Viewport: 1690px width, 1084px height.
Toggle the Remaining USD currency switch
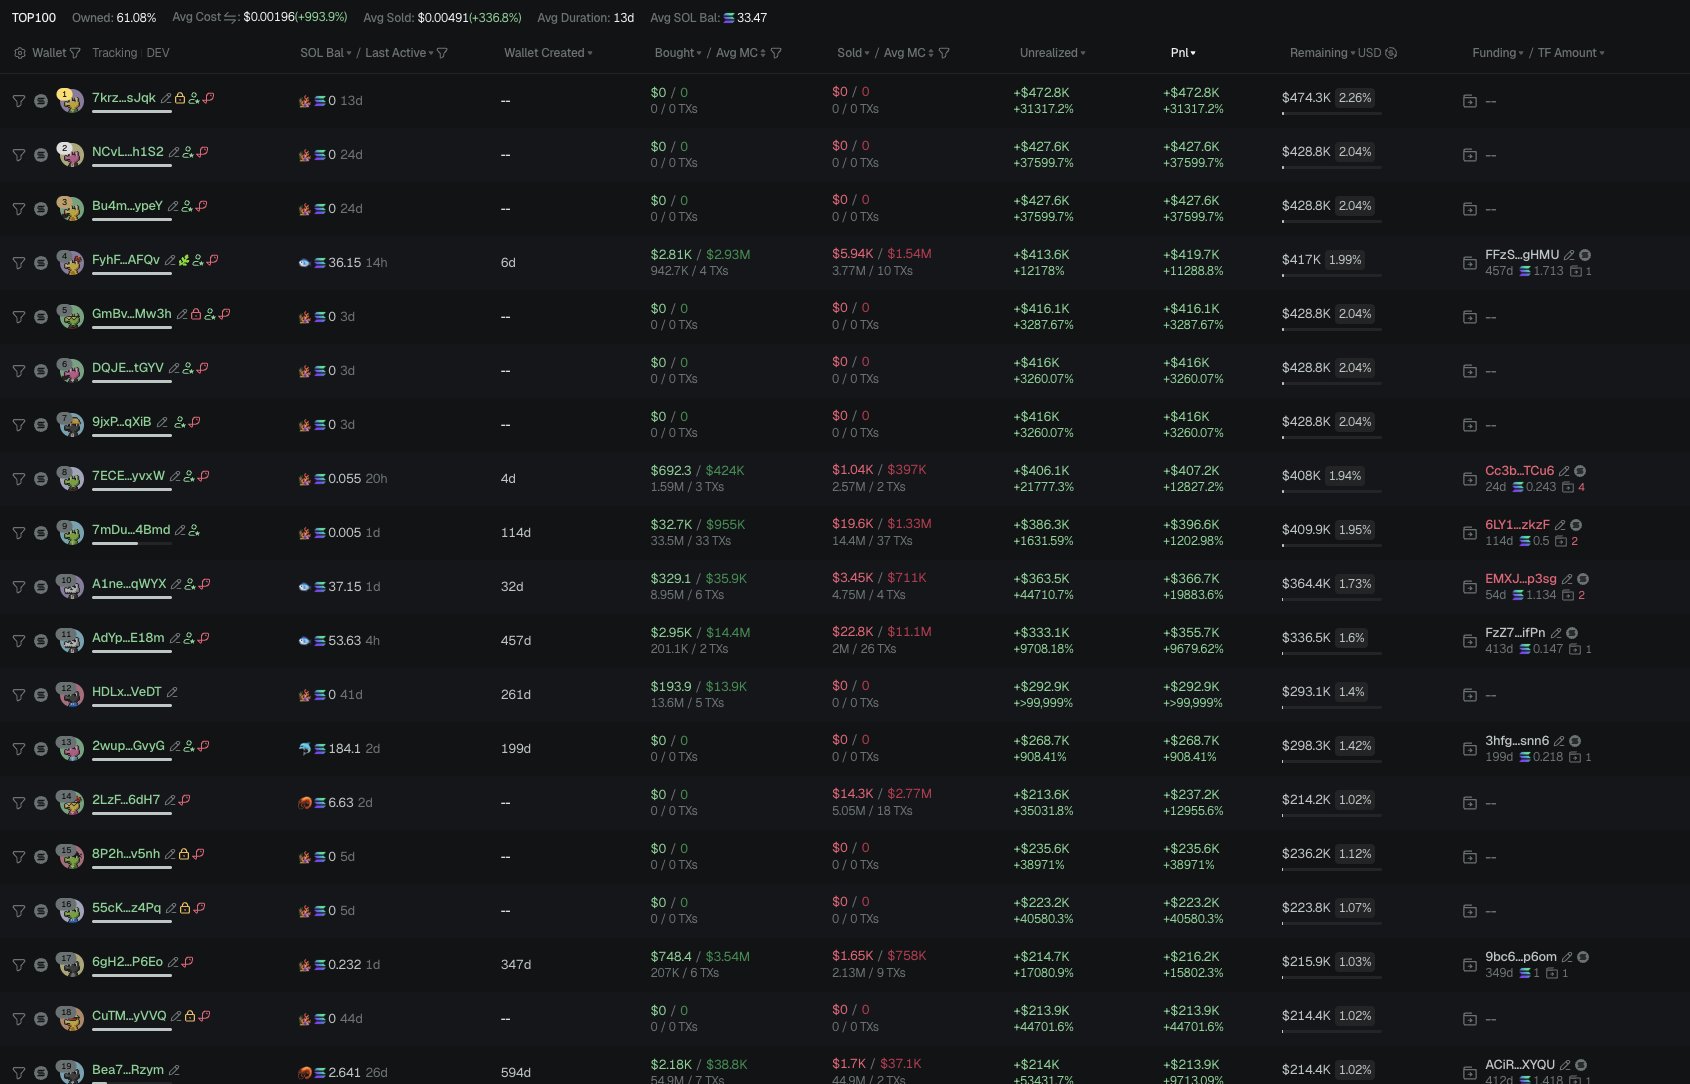1391,53
